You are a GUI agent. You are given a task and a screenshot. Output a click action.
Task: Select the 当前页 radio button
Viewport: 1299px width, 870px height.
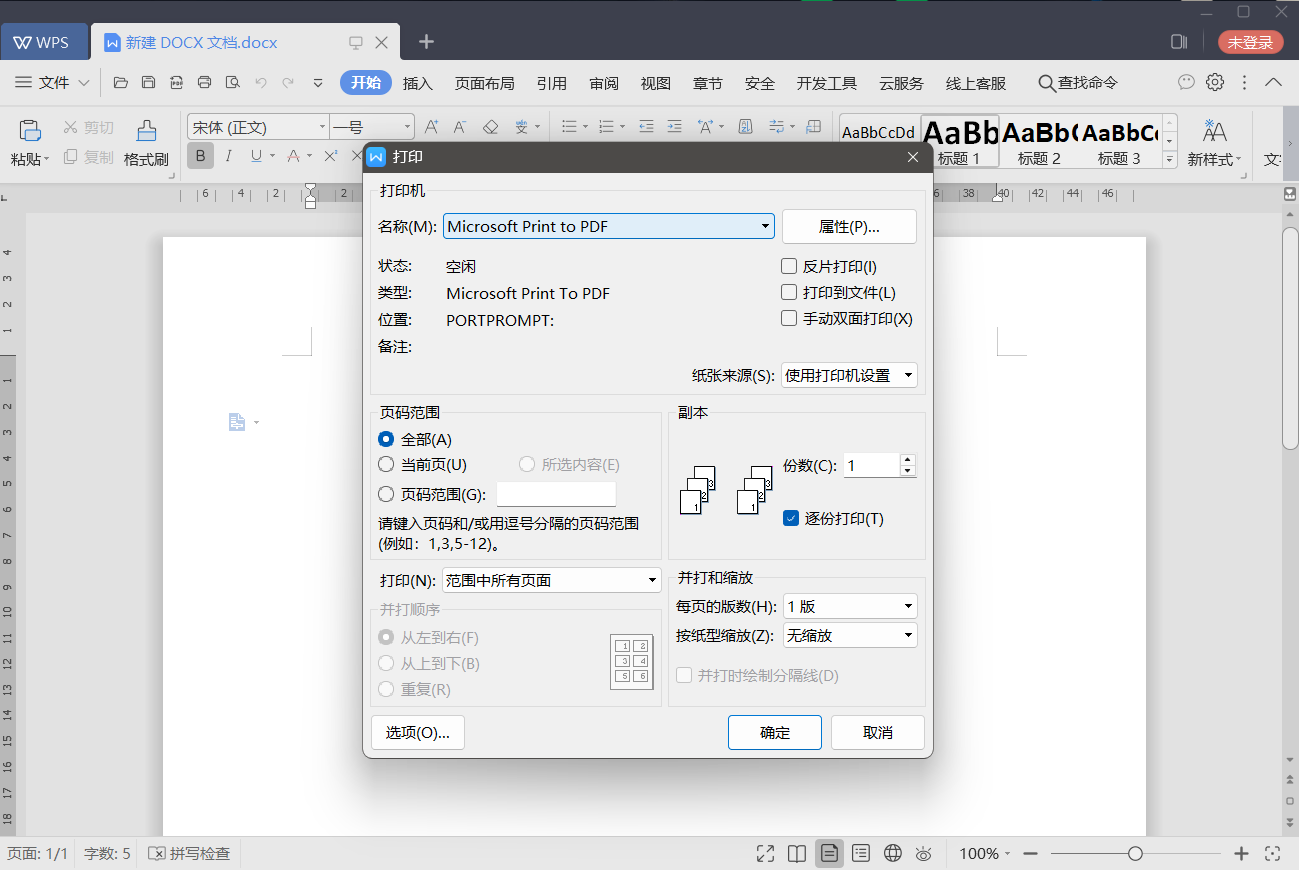(385, 463)
